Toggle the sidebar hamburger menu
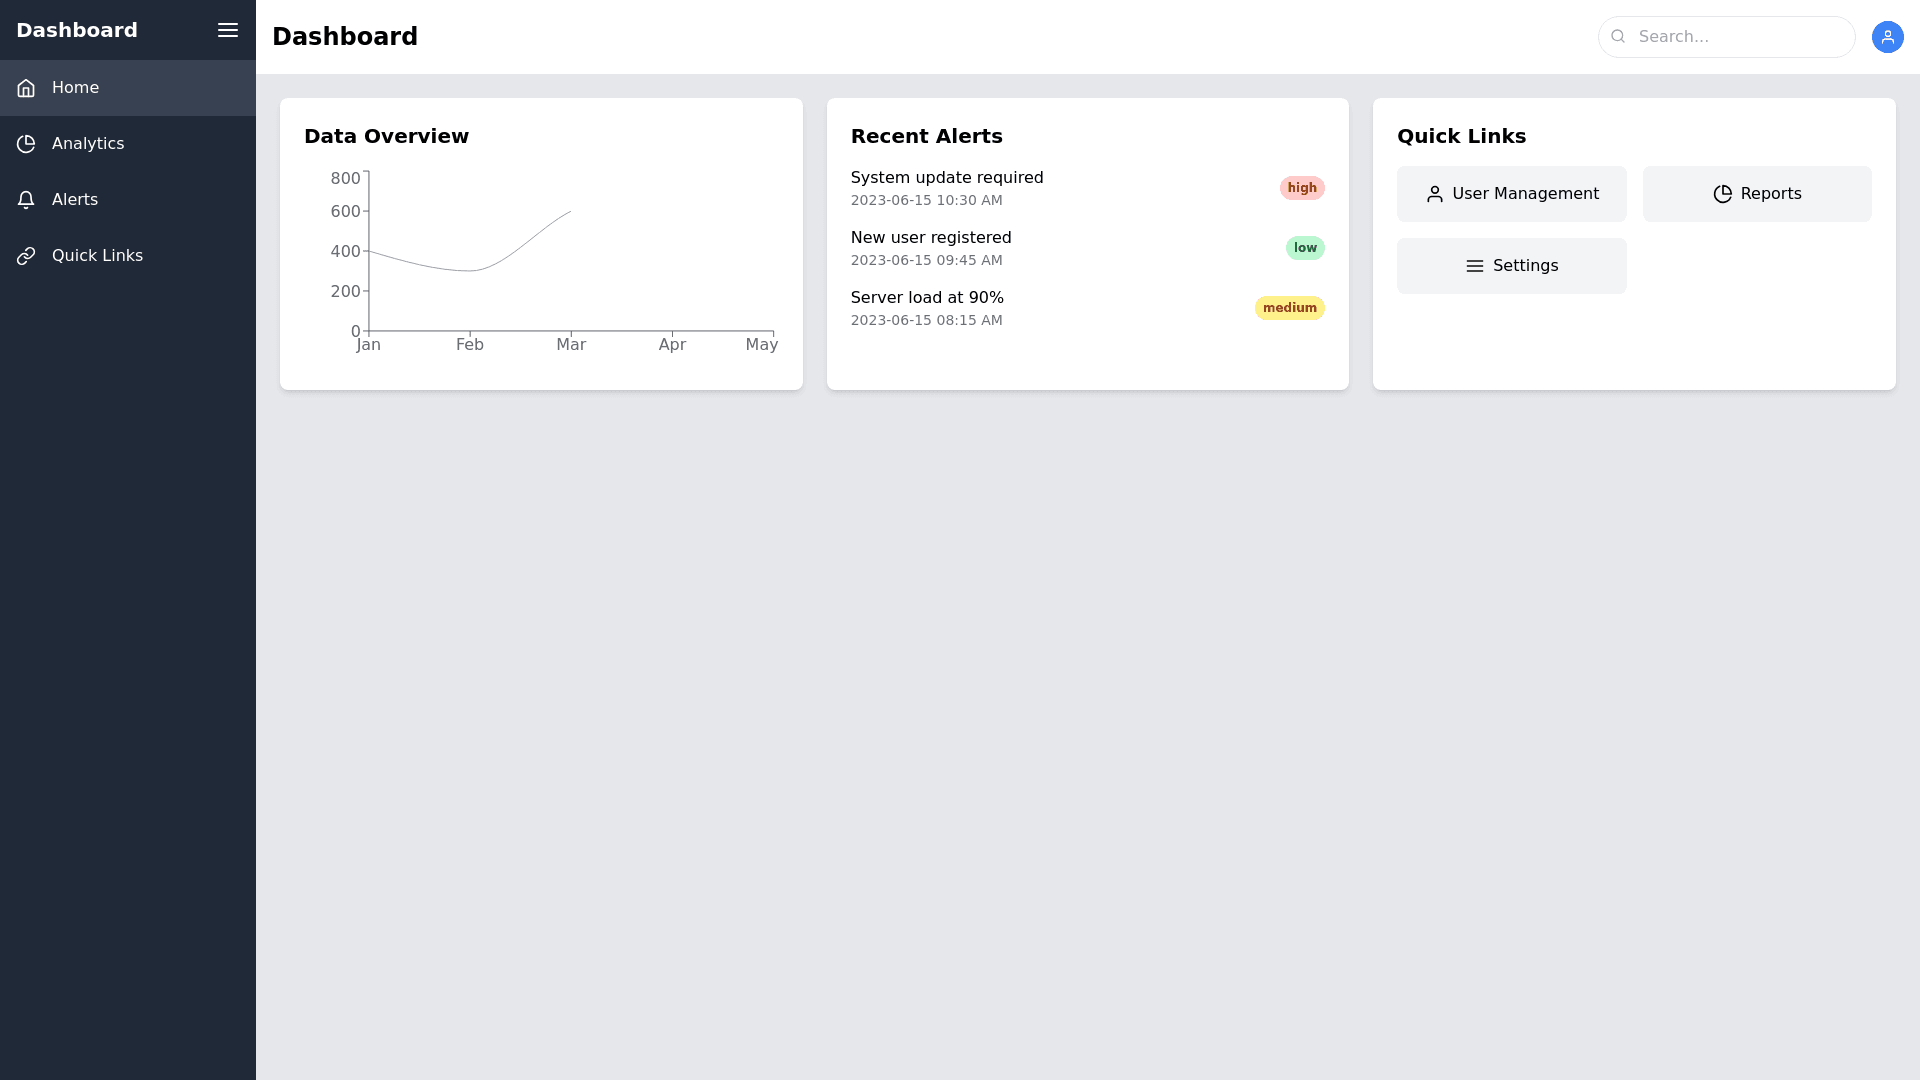Screen dimensions: 1920x1080 coord(228,30)
